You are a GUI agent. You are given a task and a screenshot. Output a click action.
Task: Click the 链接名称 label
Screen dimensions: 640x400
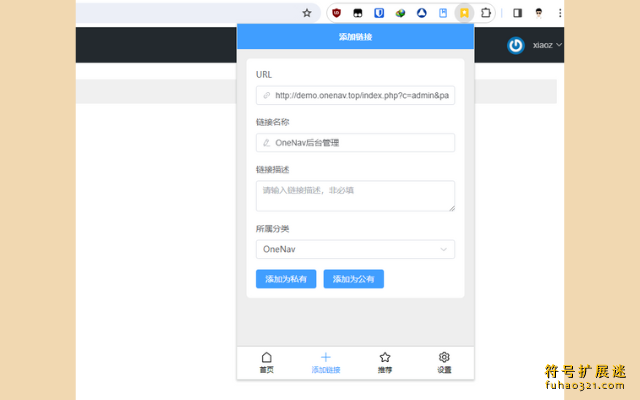point(272,122)
